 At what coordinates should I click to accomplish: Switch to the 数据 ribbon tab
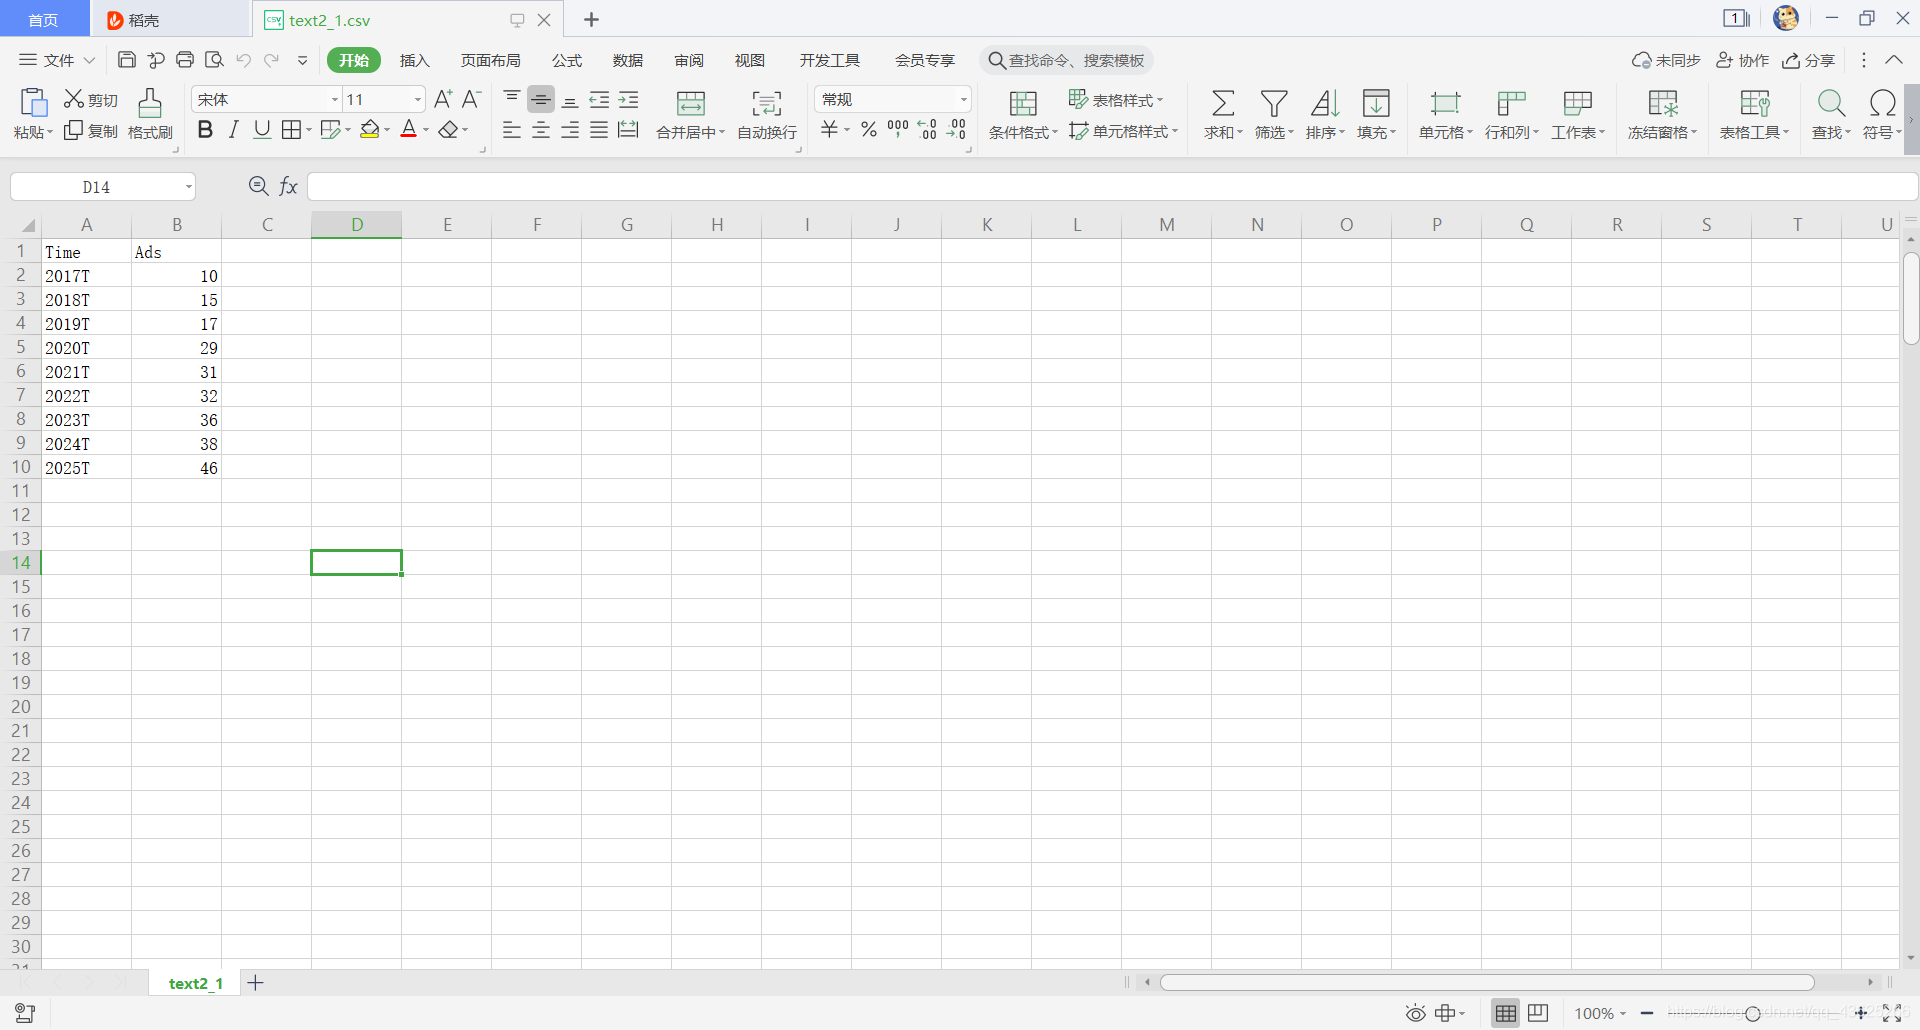(x=628, y=60)
